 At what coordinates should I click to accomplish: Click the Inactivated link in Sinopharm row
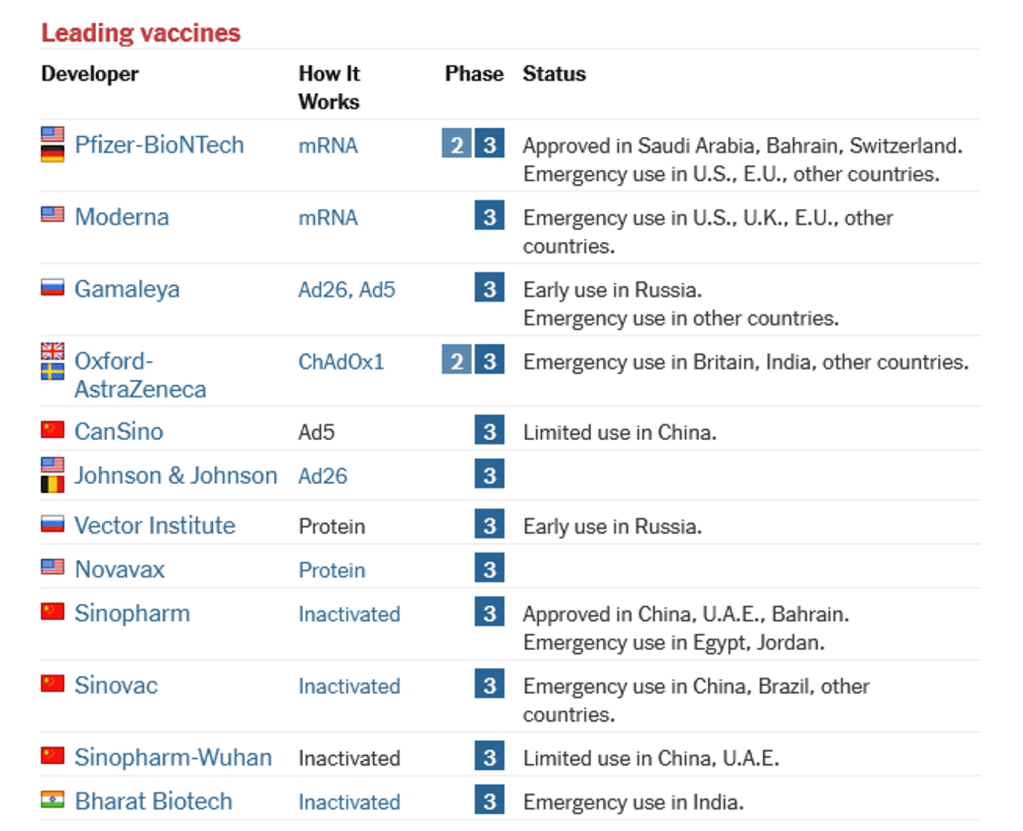(x=349, y=614)
